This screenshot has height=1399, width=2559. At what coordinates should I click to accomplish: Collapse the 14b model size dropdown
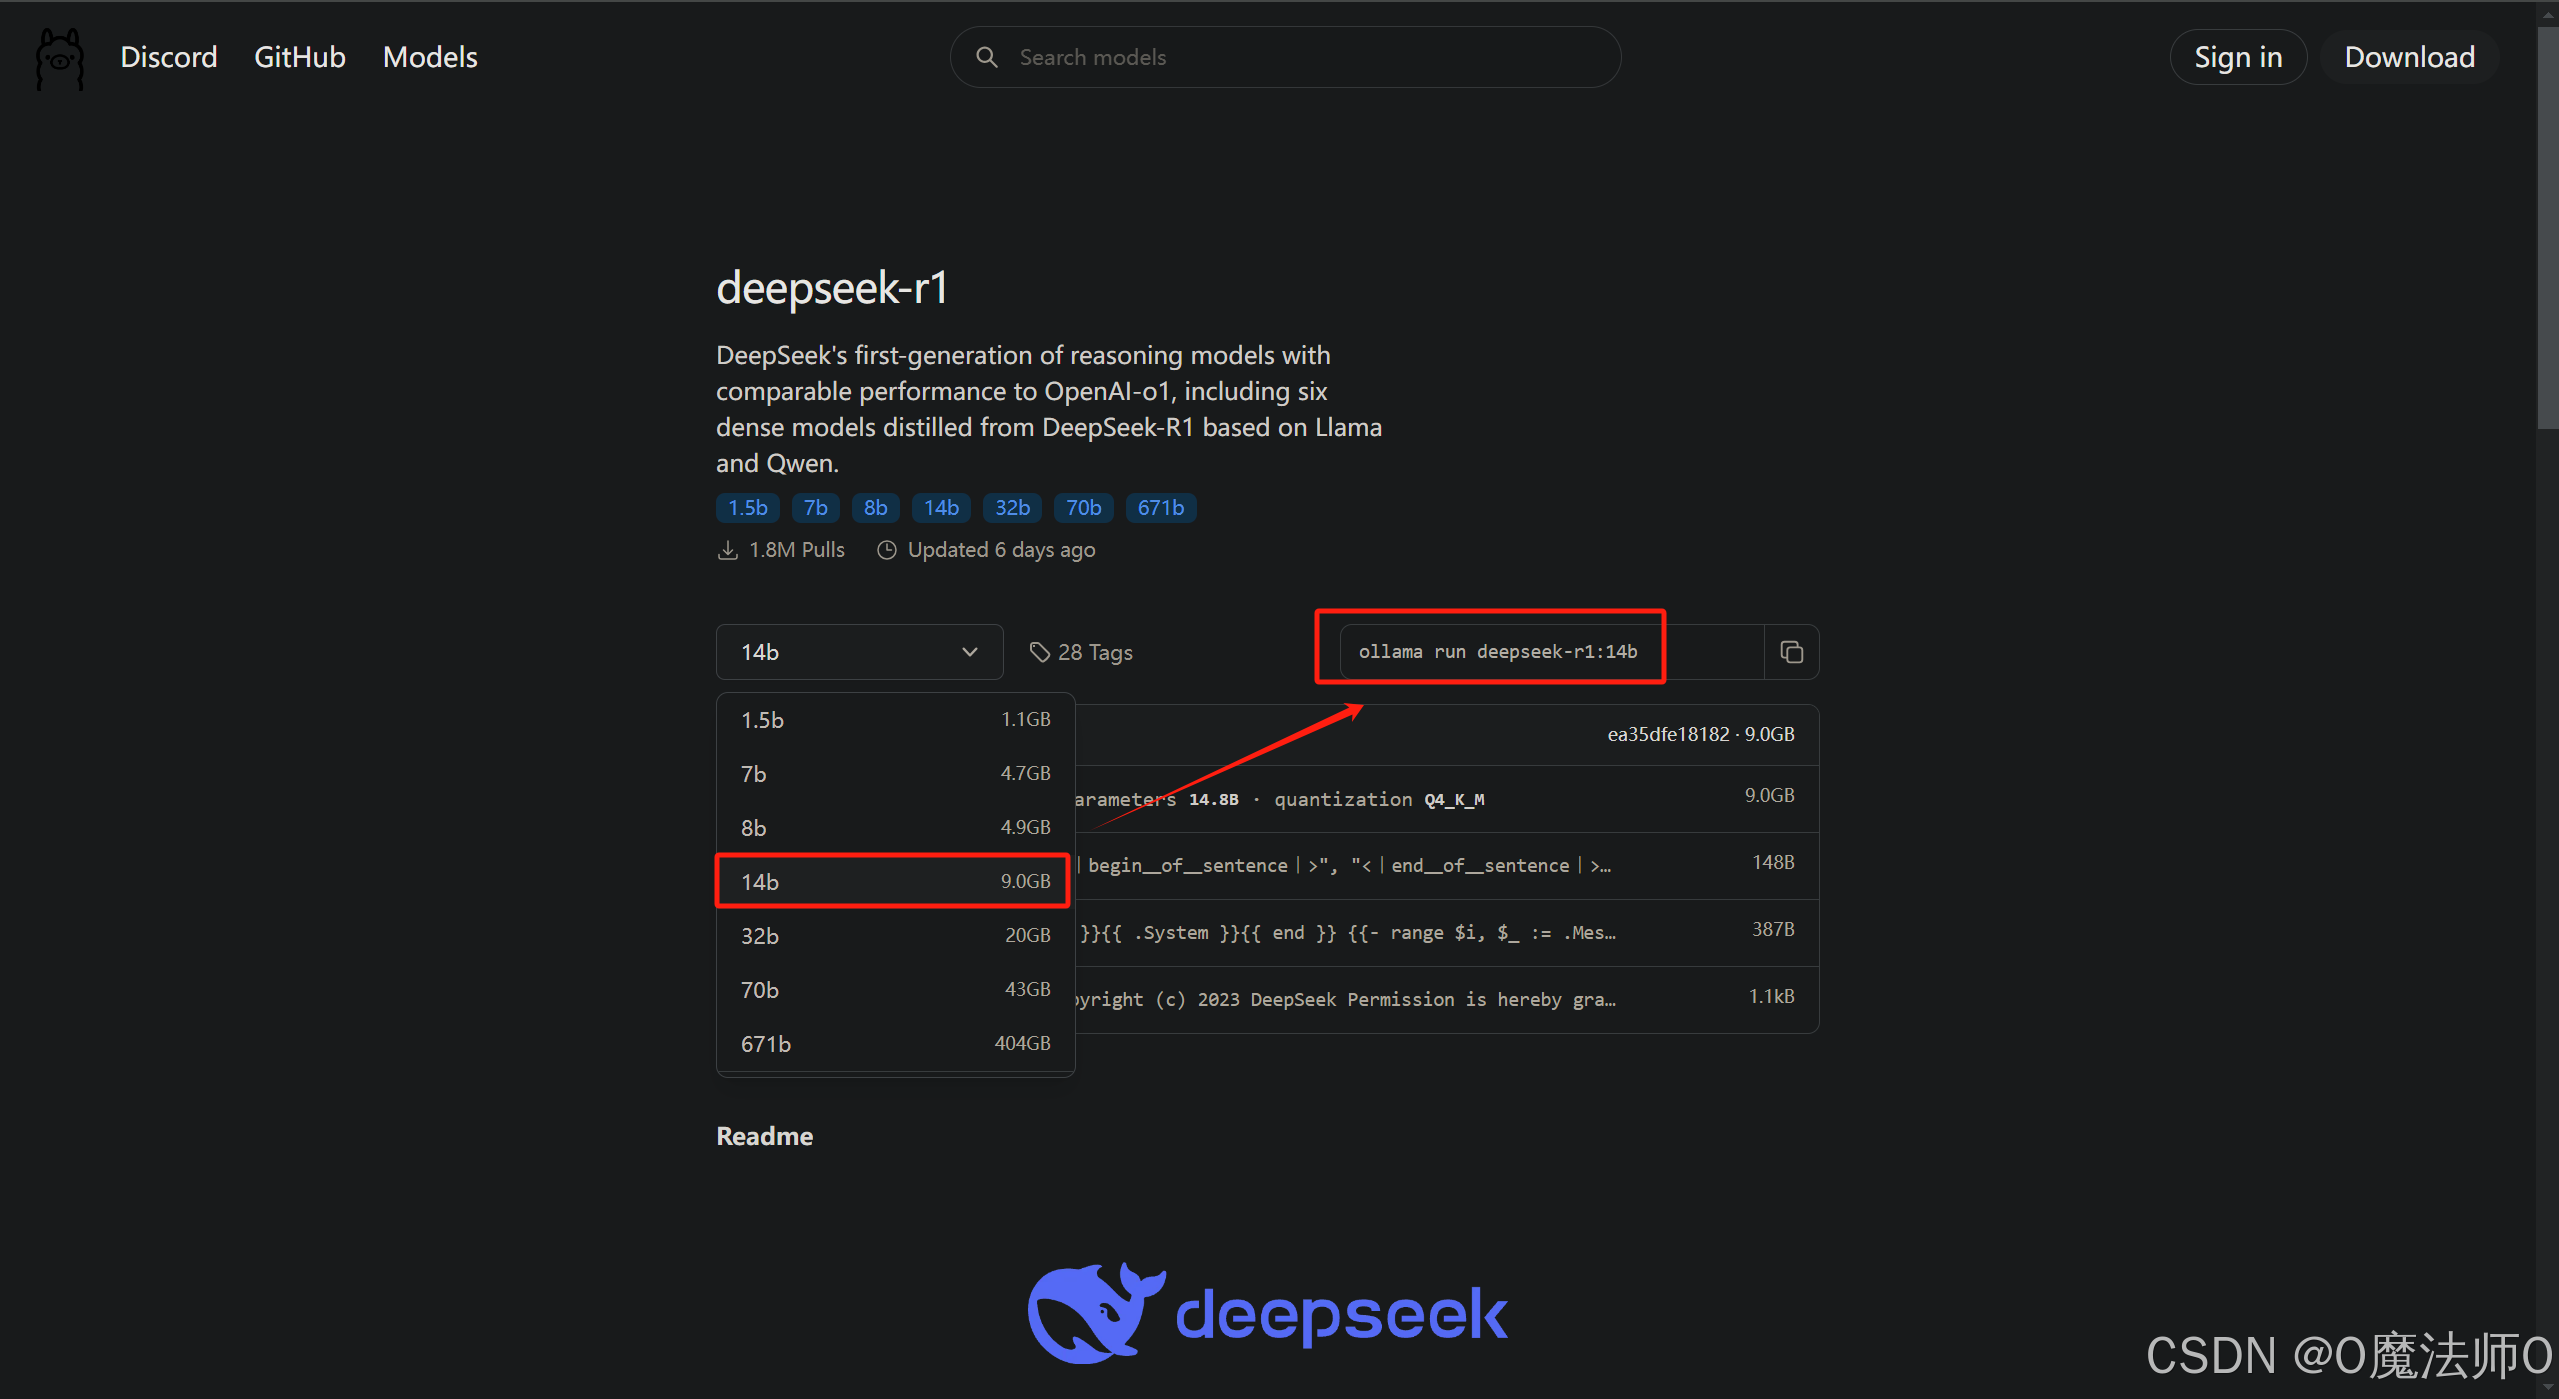click(859, 652)
